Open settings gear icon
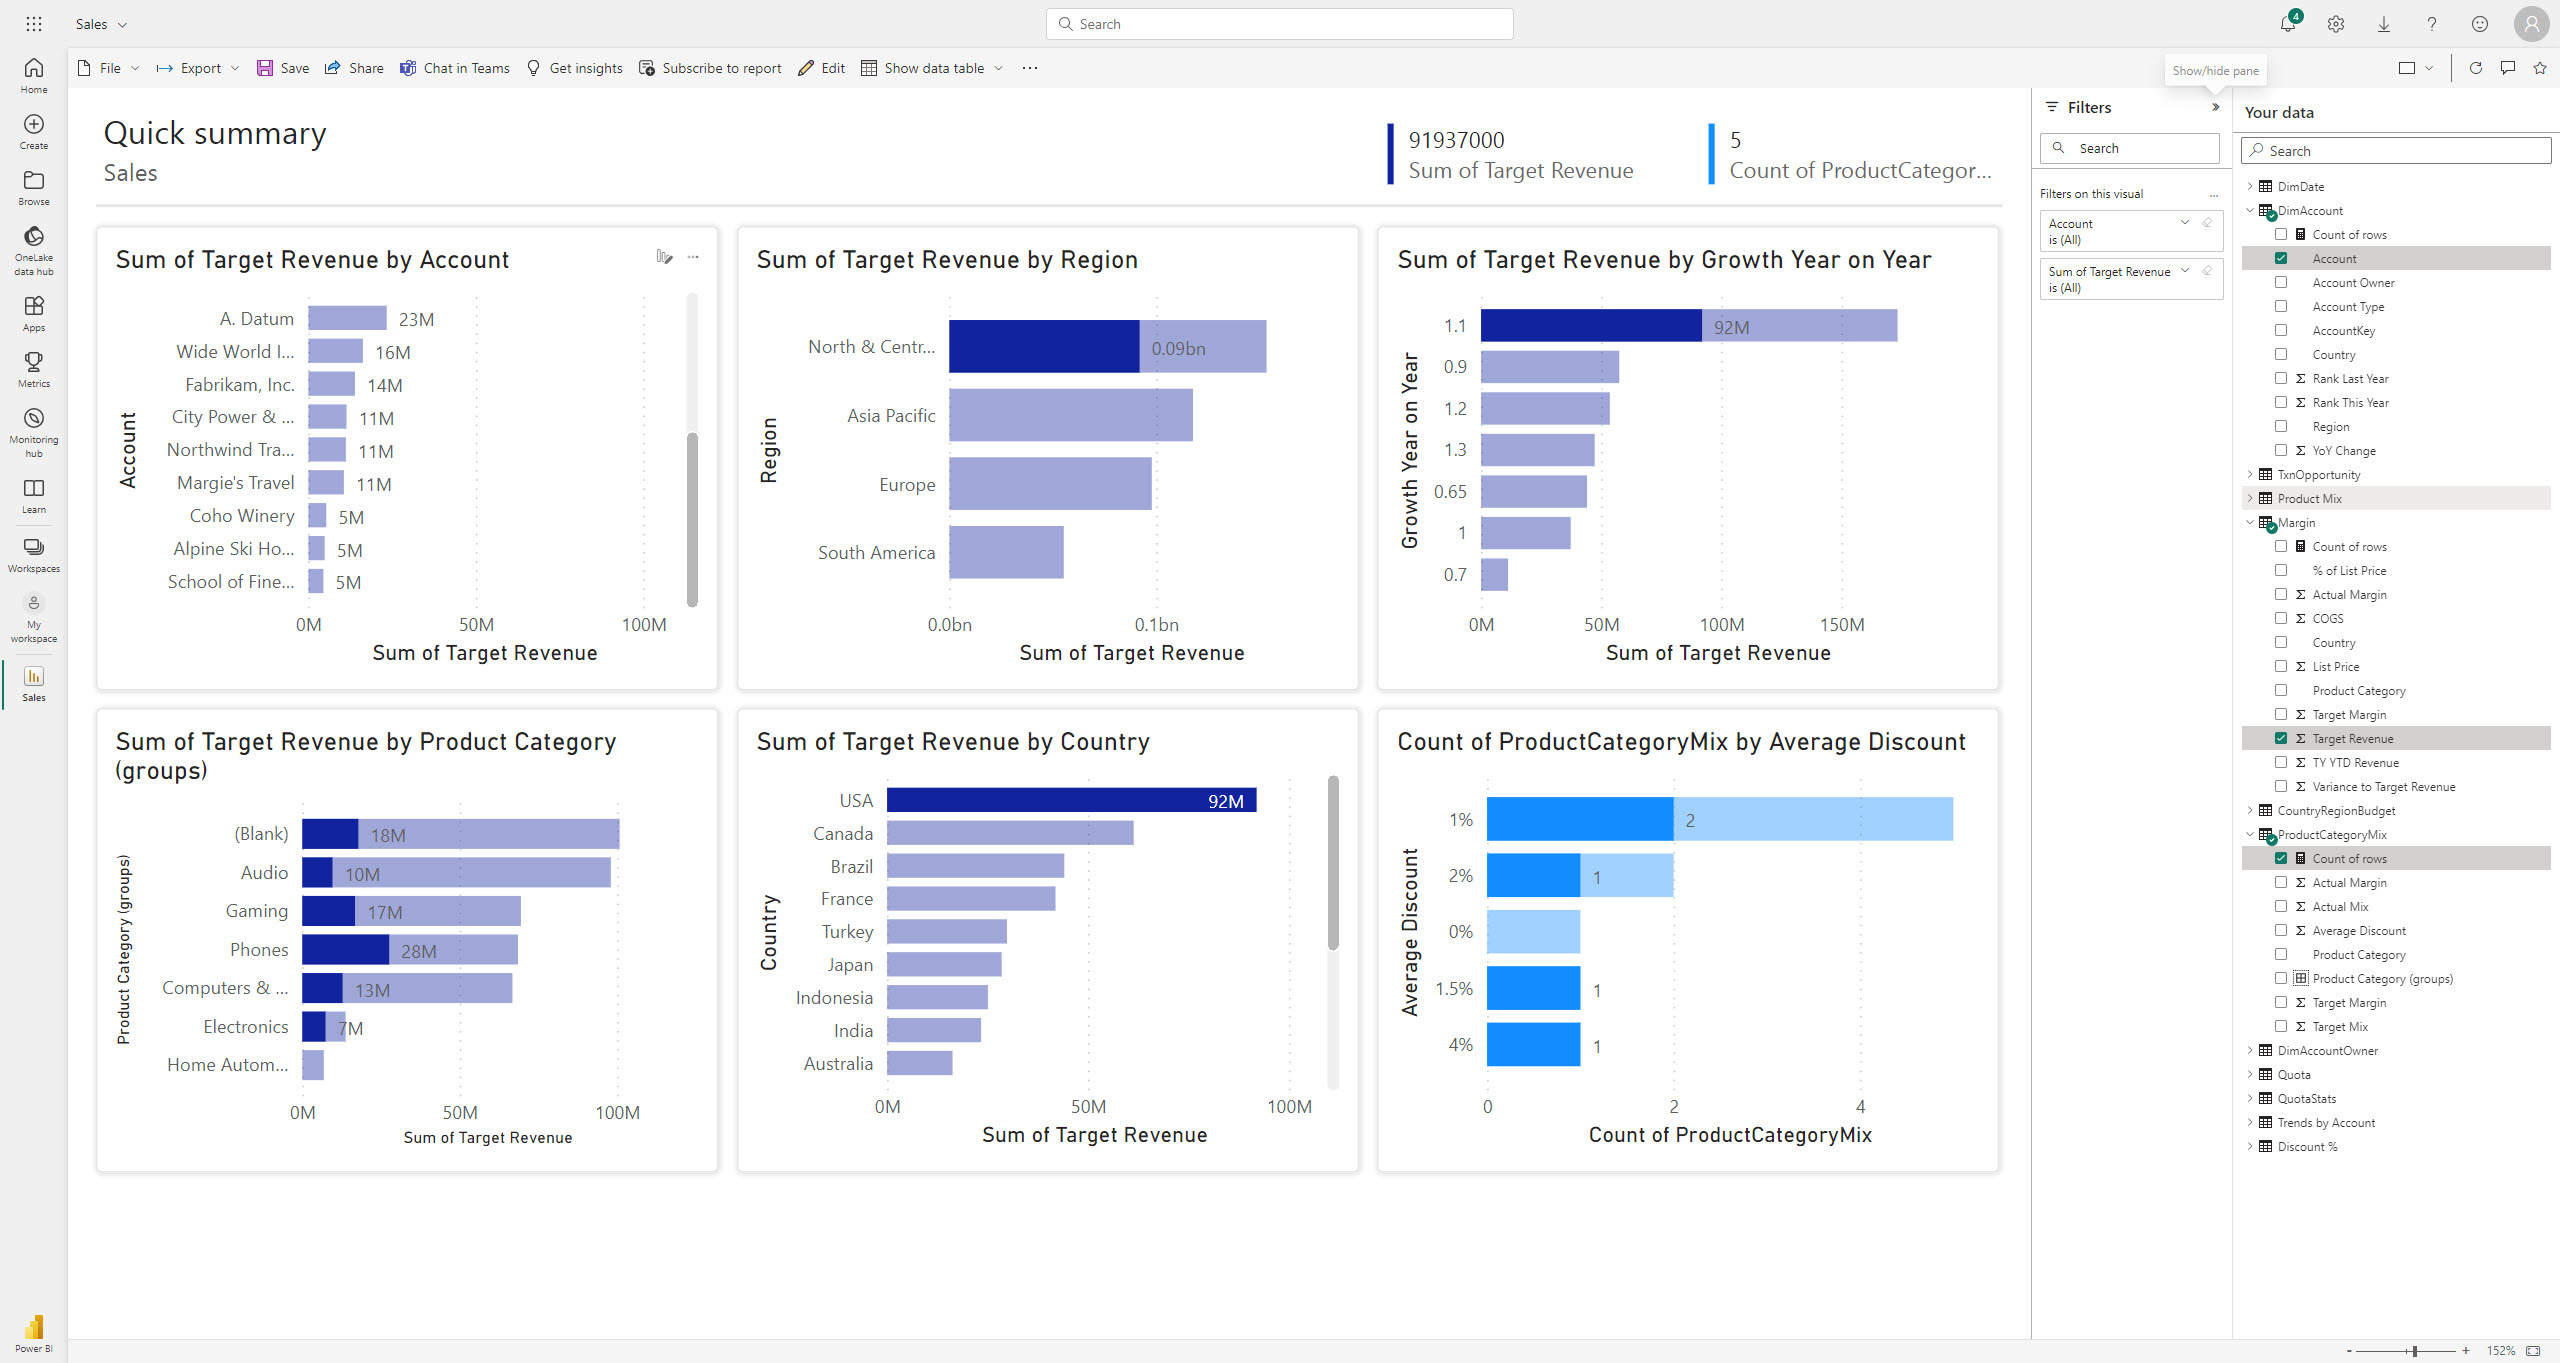The image size is (2560, 1363). [2336, 24]
